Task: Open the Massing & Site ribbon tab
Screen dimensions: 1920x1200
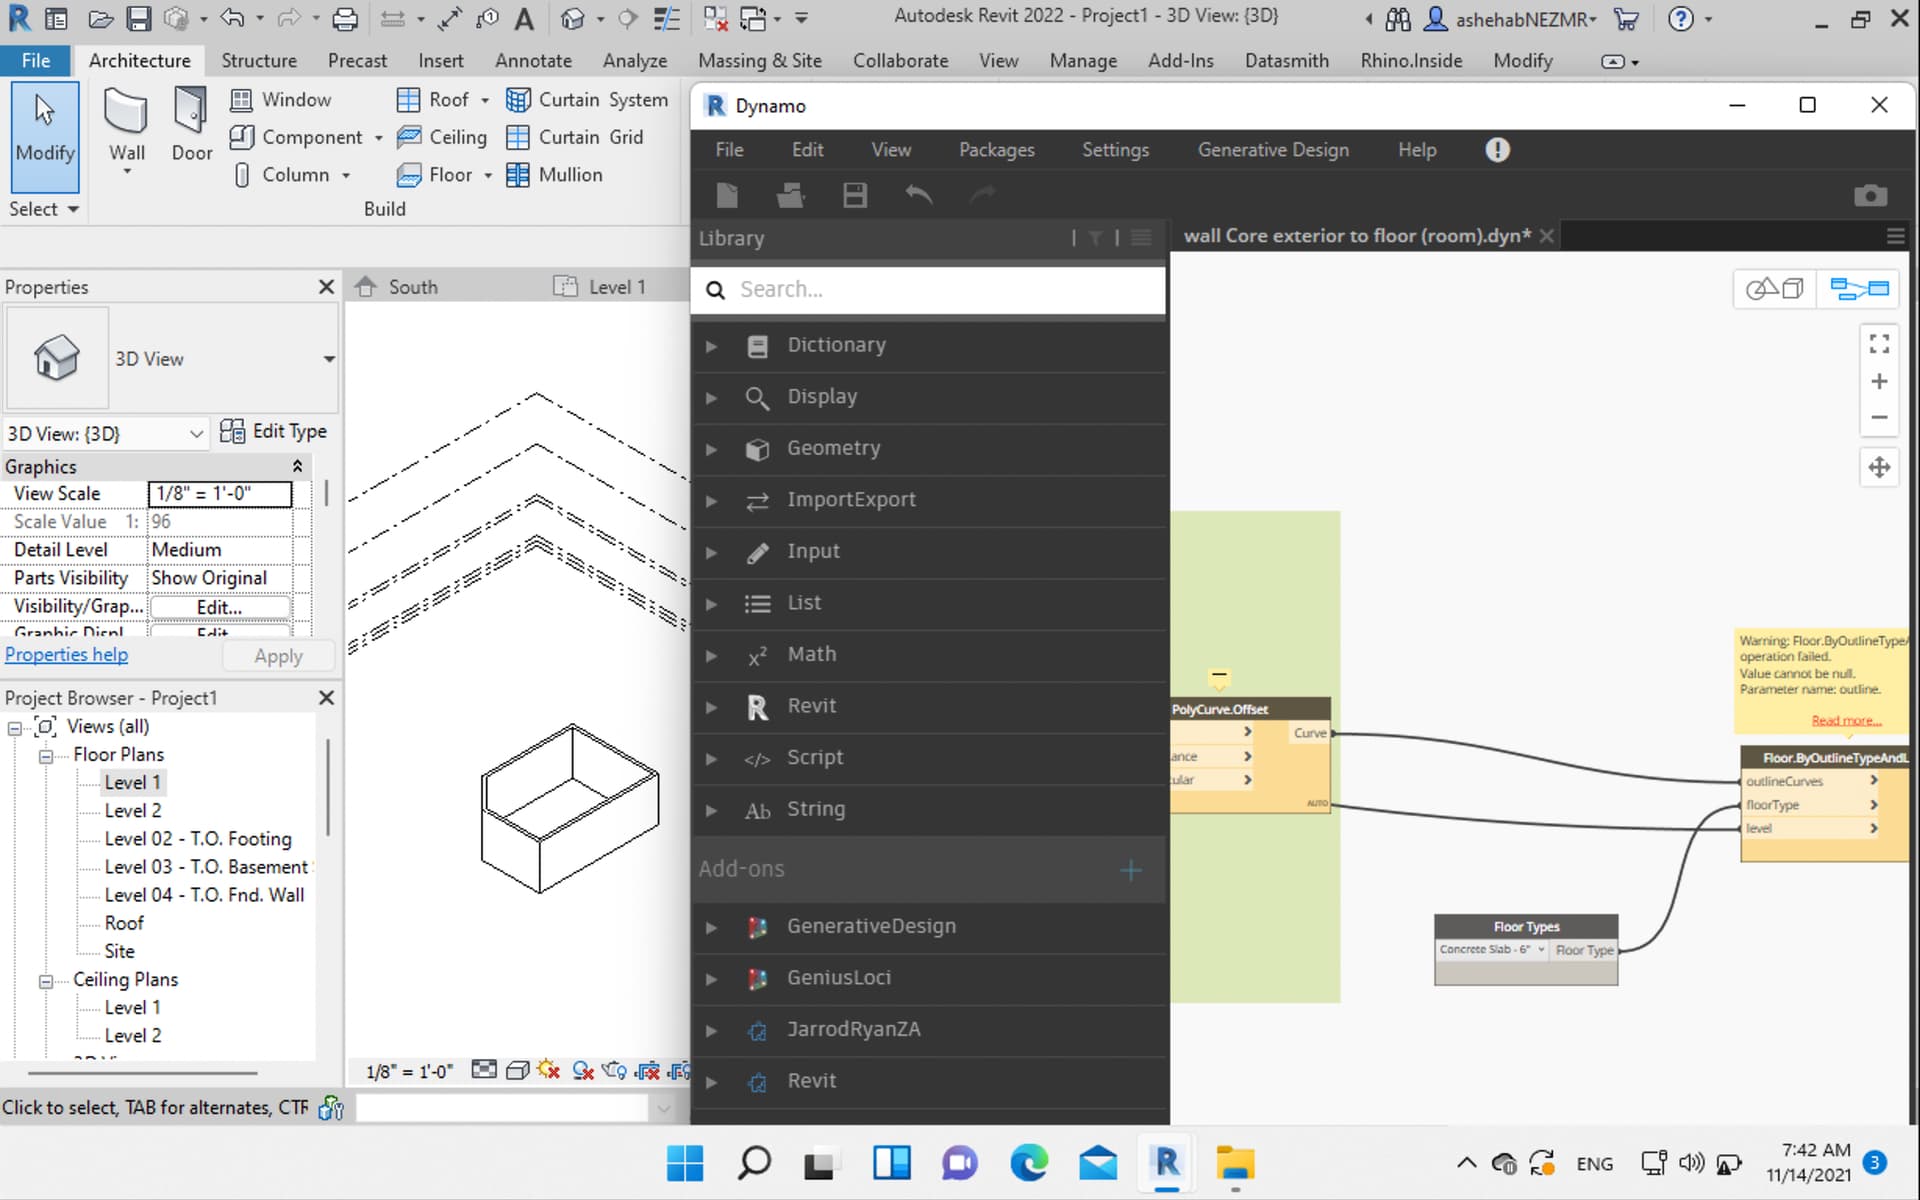Action: (x=760, y=61)
